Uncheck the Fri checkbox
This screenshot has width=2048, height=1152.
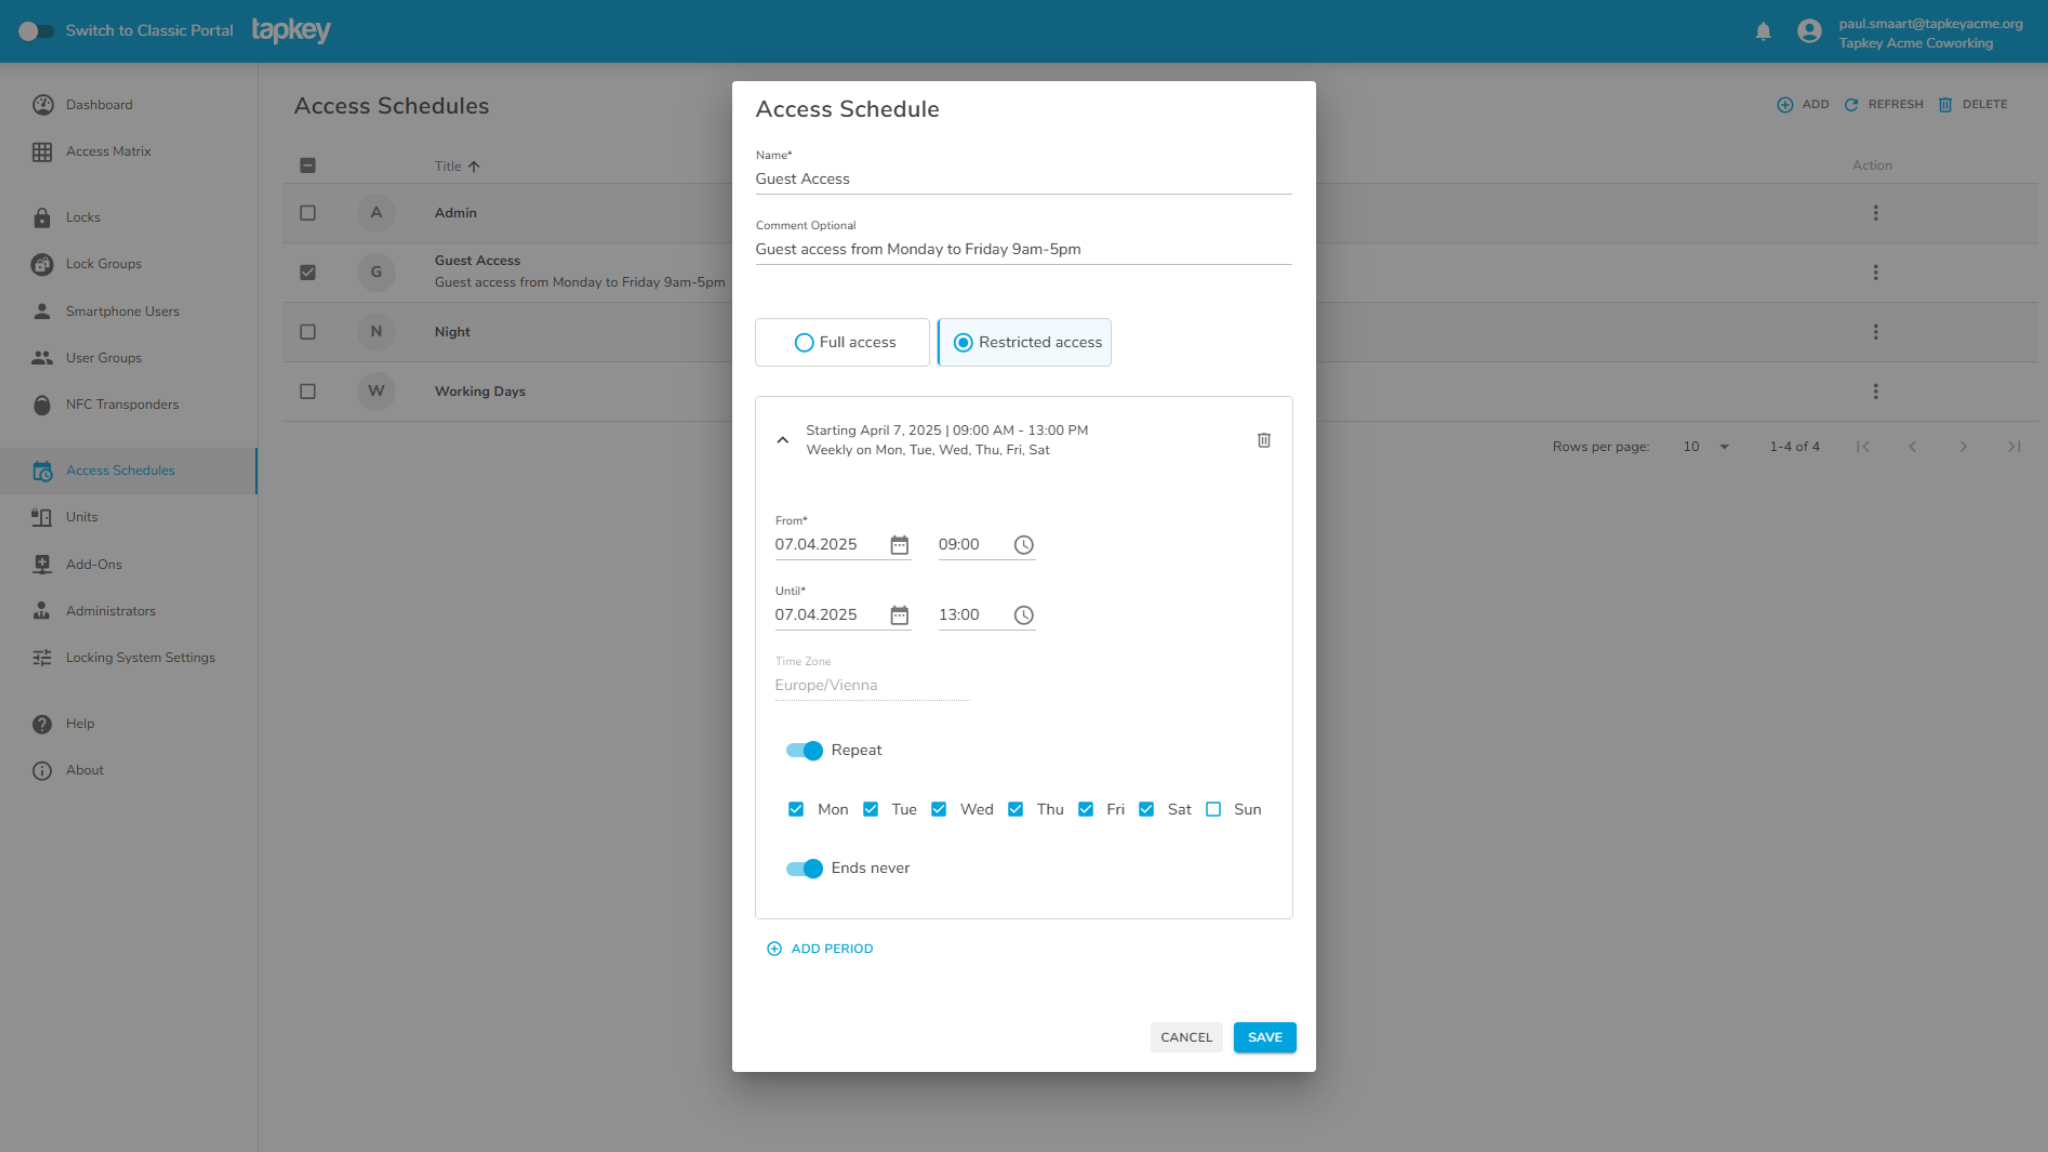[x=1086, y=810]
